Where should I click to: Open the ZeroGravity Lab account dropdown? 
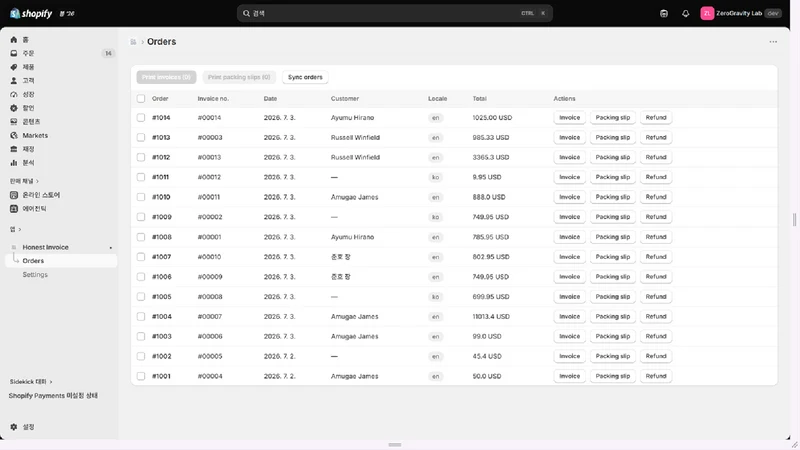(741, 13)
